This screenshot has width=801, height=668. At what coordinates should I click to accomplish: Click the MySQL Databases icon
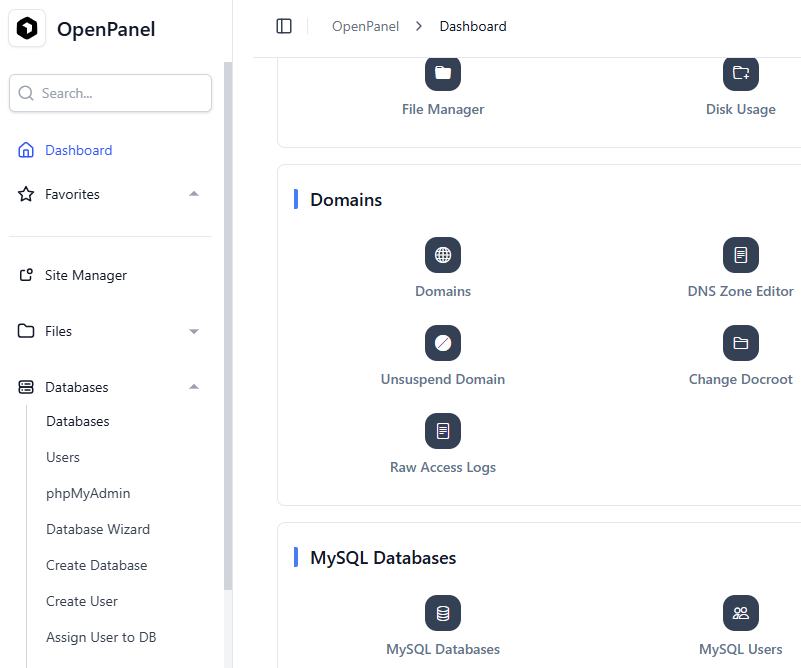[442, 613]
